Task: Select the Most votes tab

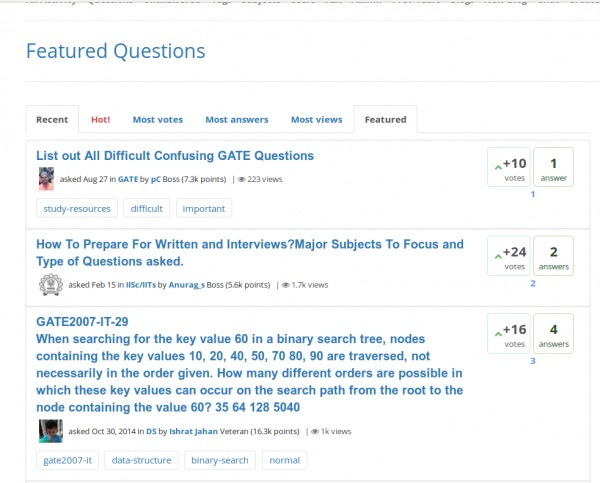Action: coord(157,119)
